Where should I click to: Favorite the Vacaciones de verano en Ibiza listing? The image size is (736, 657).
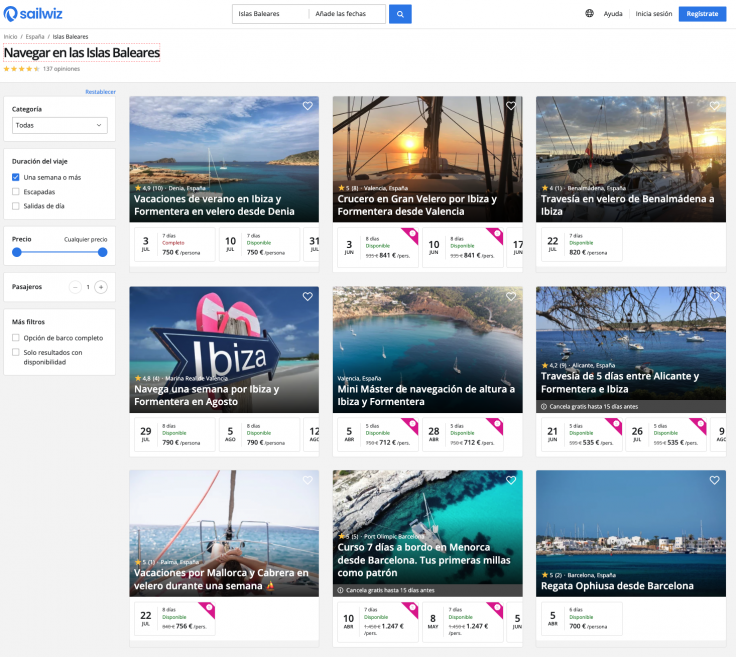(x=307, y=106)
